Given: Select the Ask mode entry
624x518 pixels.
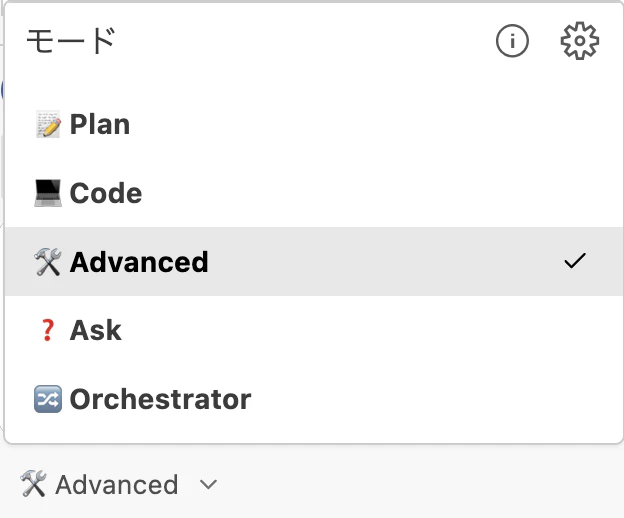Looking at the screenshot, I should click(314, 330).
